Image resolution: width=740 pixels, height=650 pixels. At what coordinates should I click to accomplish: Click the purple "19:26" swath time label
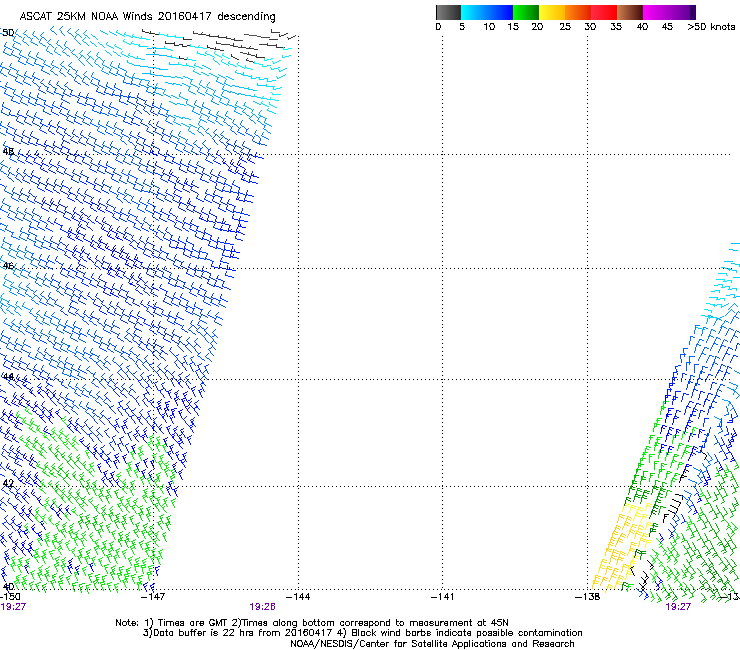pos(262,607)
